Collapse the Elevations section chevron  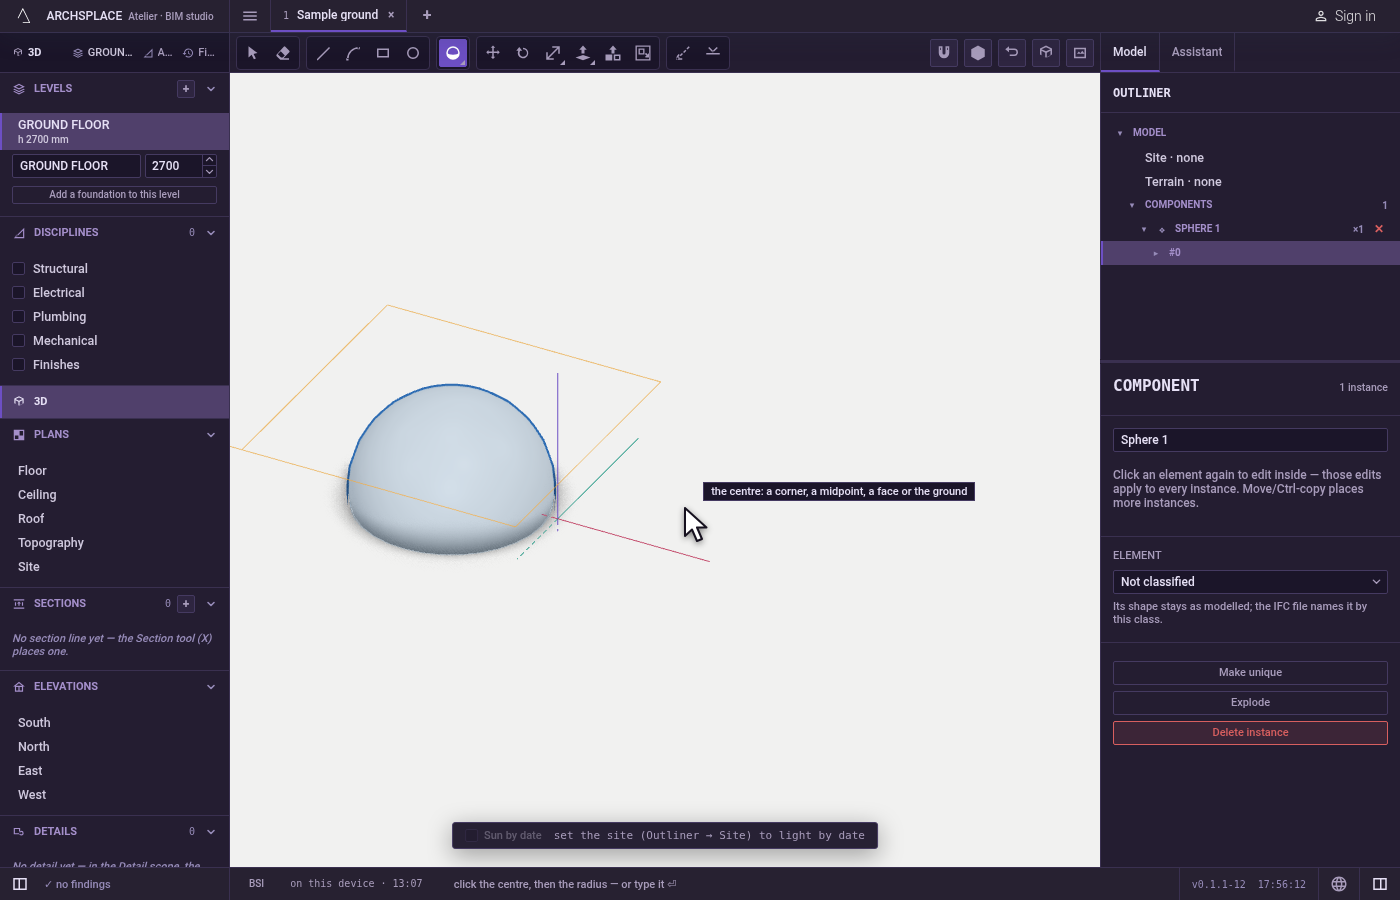pyautogui.click(x=211, y=687)
